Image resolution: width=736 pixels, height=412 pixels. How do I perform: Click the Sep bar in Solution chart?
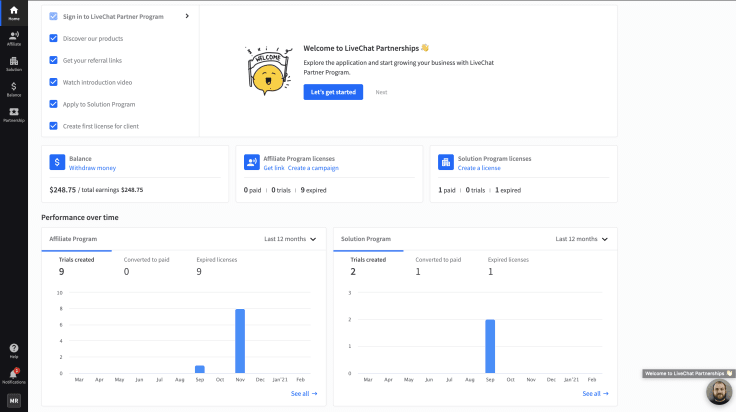[490, 346]
